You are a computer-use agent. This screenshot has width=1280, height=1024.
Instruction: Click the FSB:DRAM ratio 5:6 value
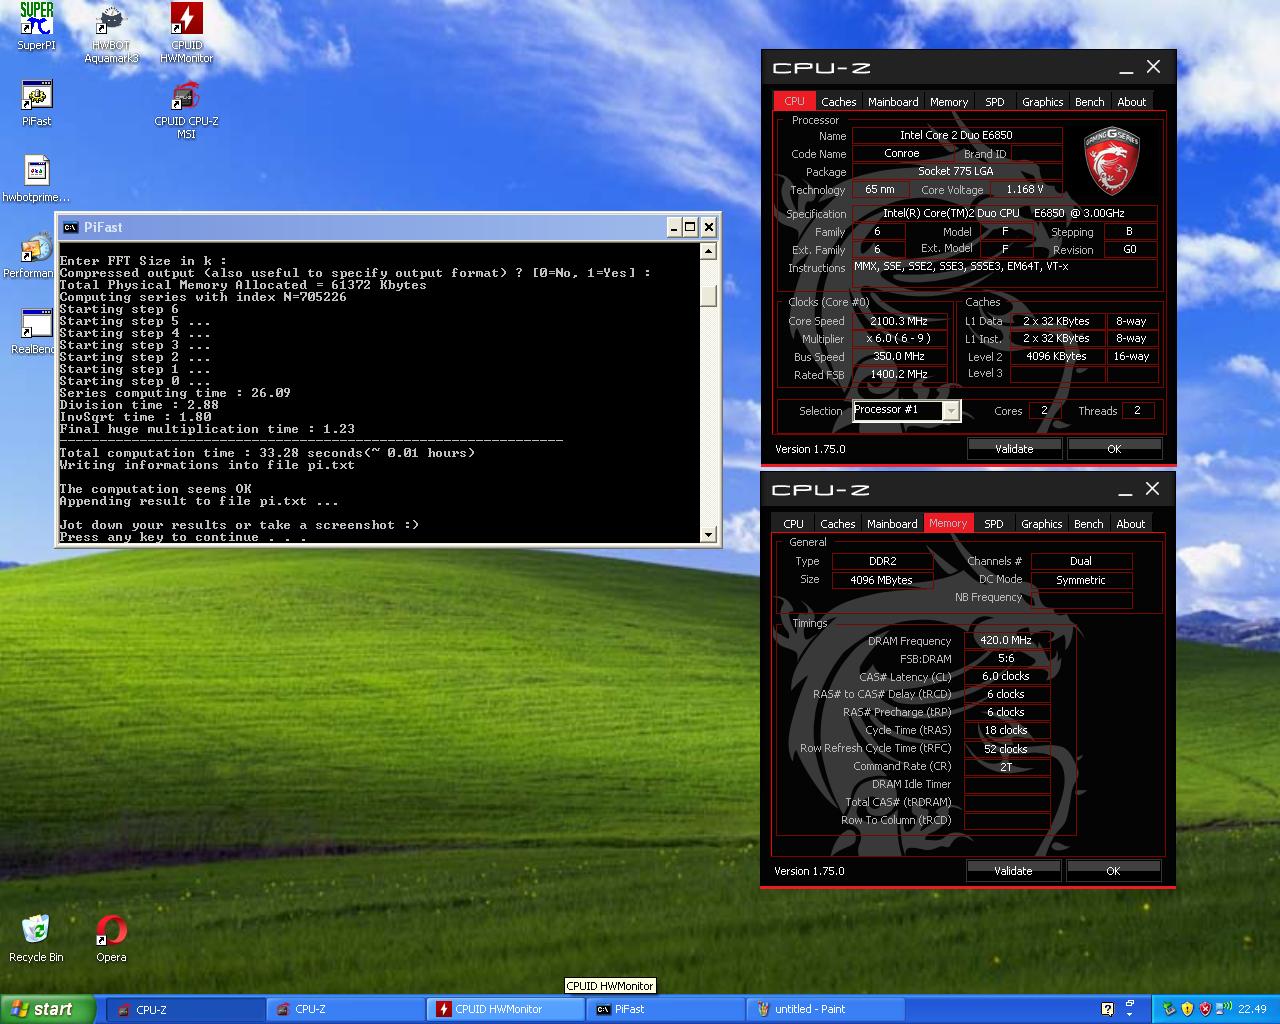[1006, 658]
